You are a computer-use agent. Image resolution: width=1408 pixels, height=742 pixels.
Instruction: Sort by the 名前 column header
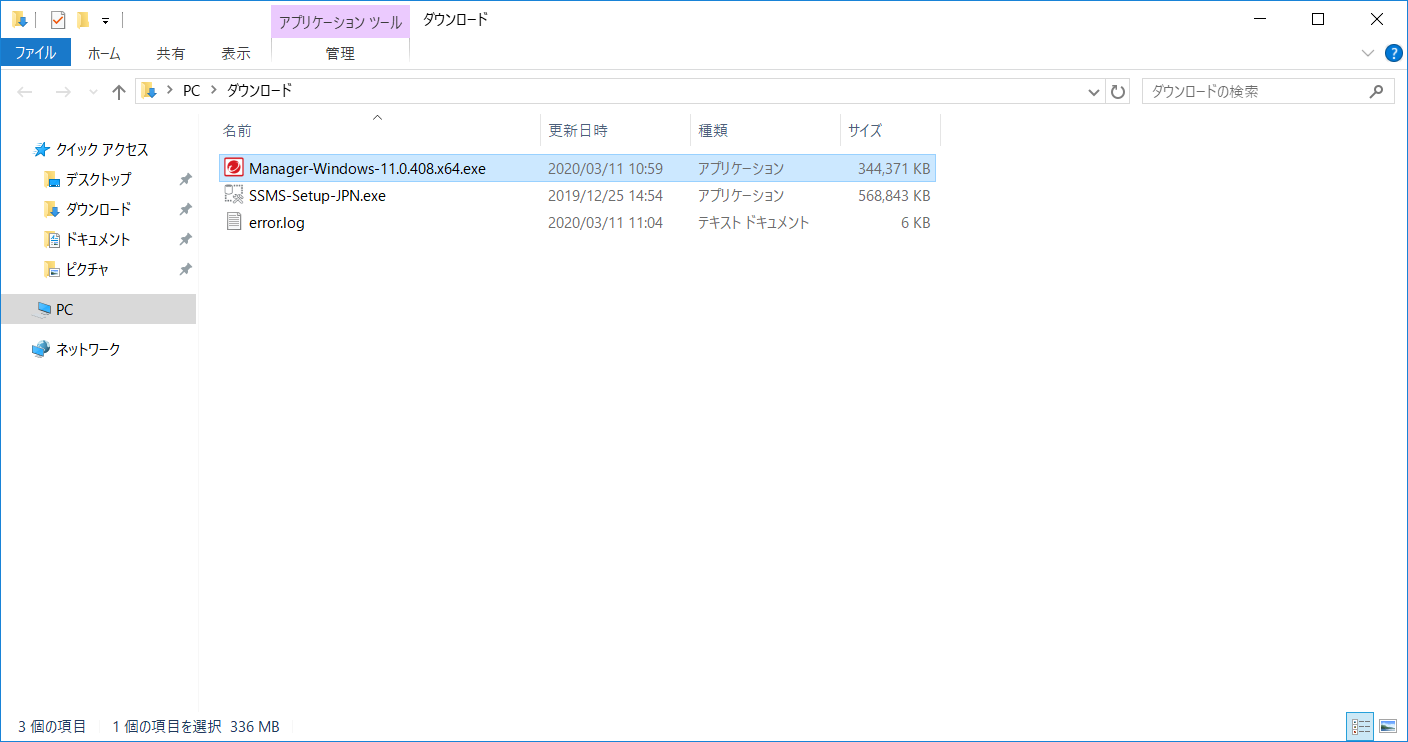pos(379,131)
